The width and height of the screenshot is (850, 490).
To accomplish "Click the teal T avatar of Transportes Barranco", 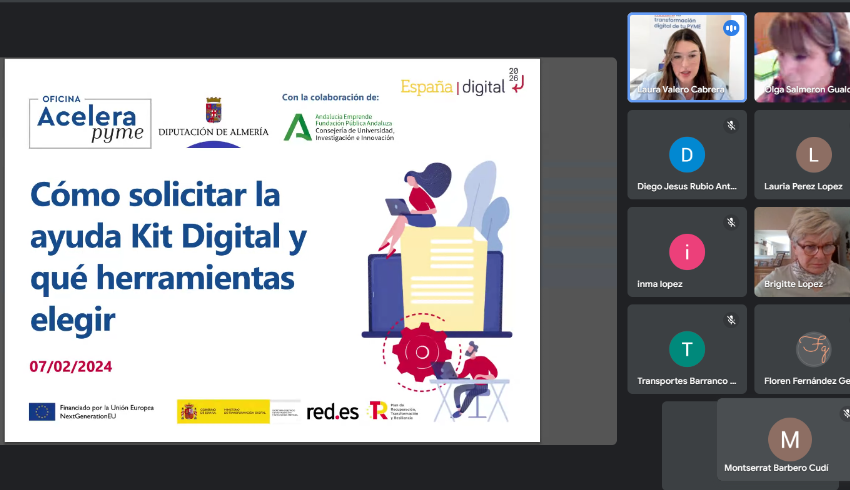I will pos(687,349).
